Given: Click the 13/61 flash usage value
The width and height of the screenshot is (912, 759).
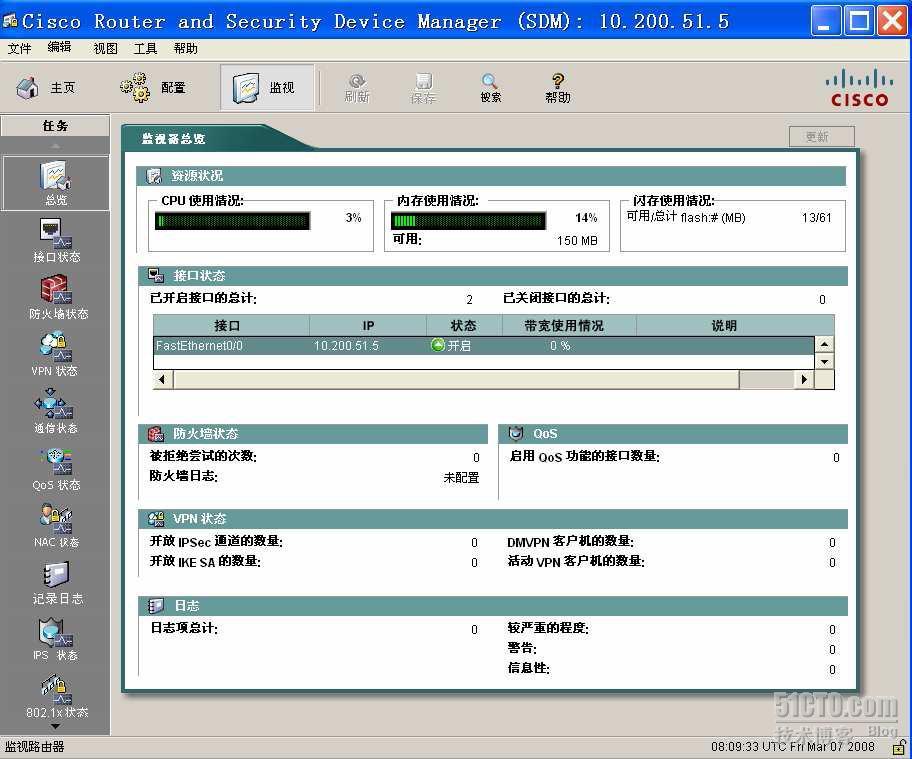Looking at the screenshot, I should (x=817, y=218).
